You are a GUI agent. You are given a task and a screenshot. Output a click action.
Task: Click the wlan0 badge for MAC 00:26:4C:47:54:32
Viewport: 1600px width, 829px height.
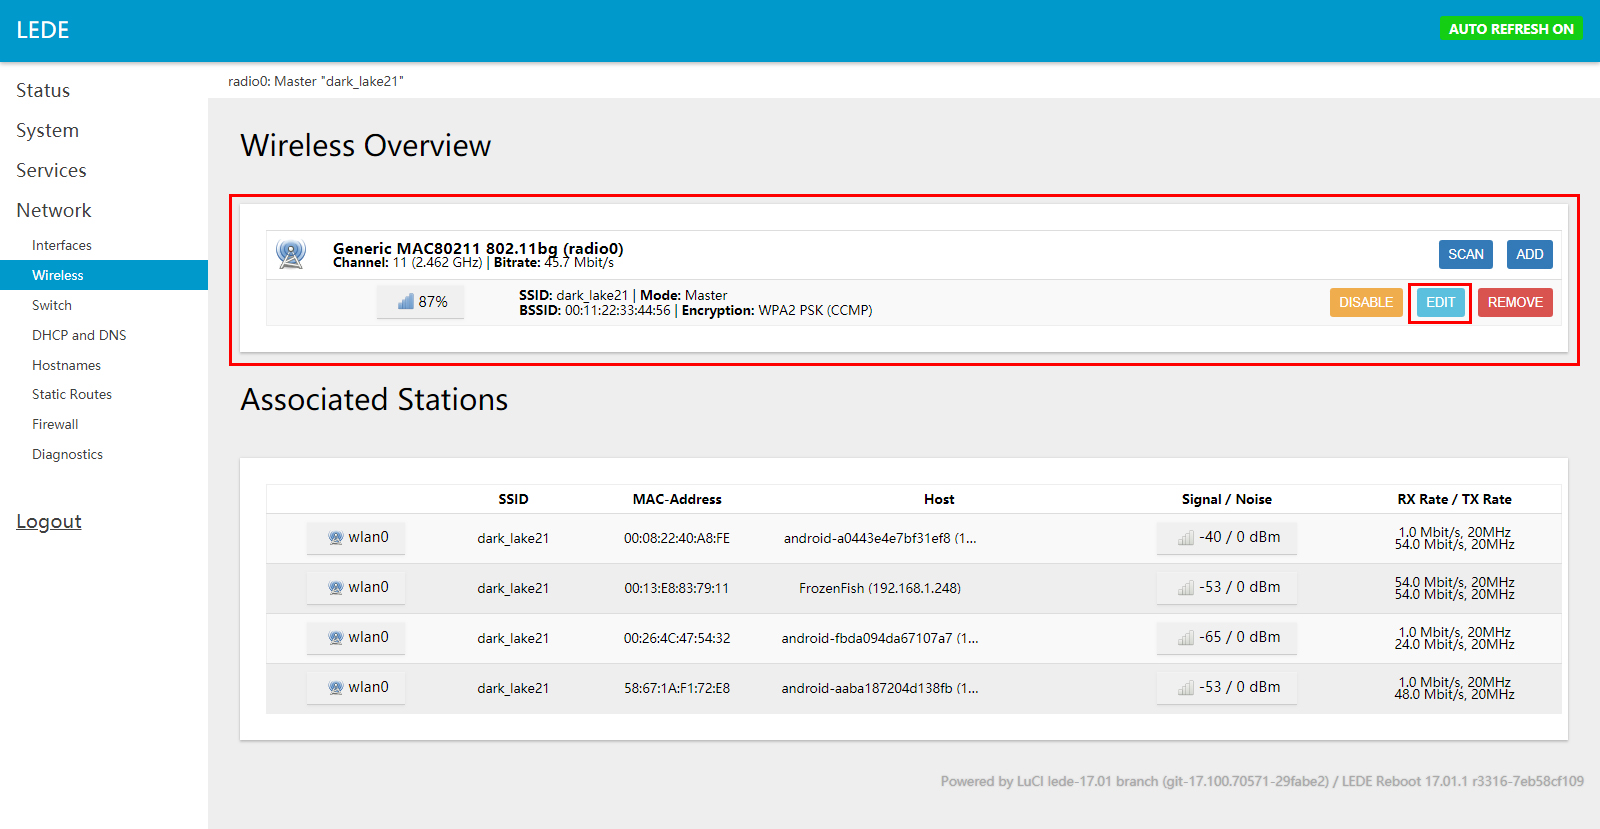(x=357, y=638)
